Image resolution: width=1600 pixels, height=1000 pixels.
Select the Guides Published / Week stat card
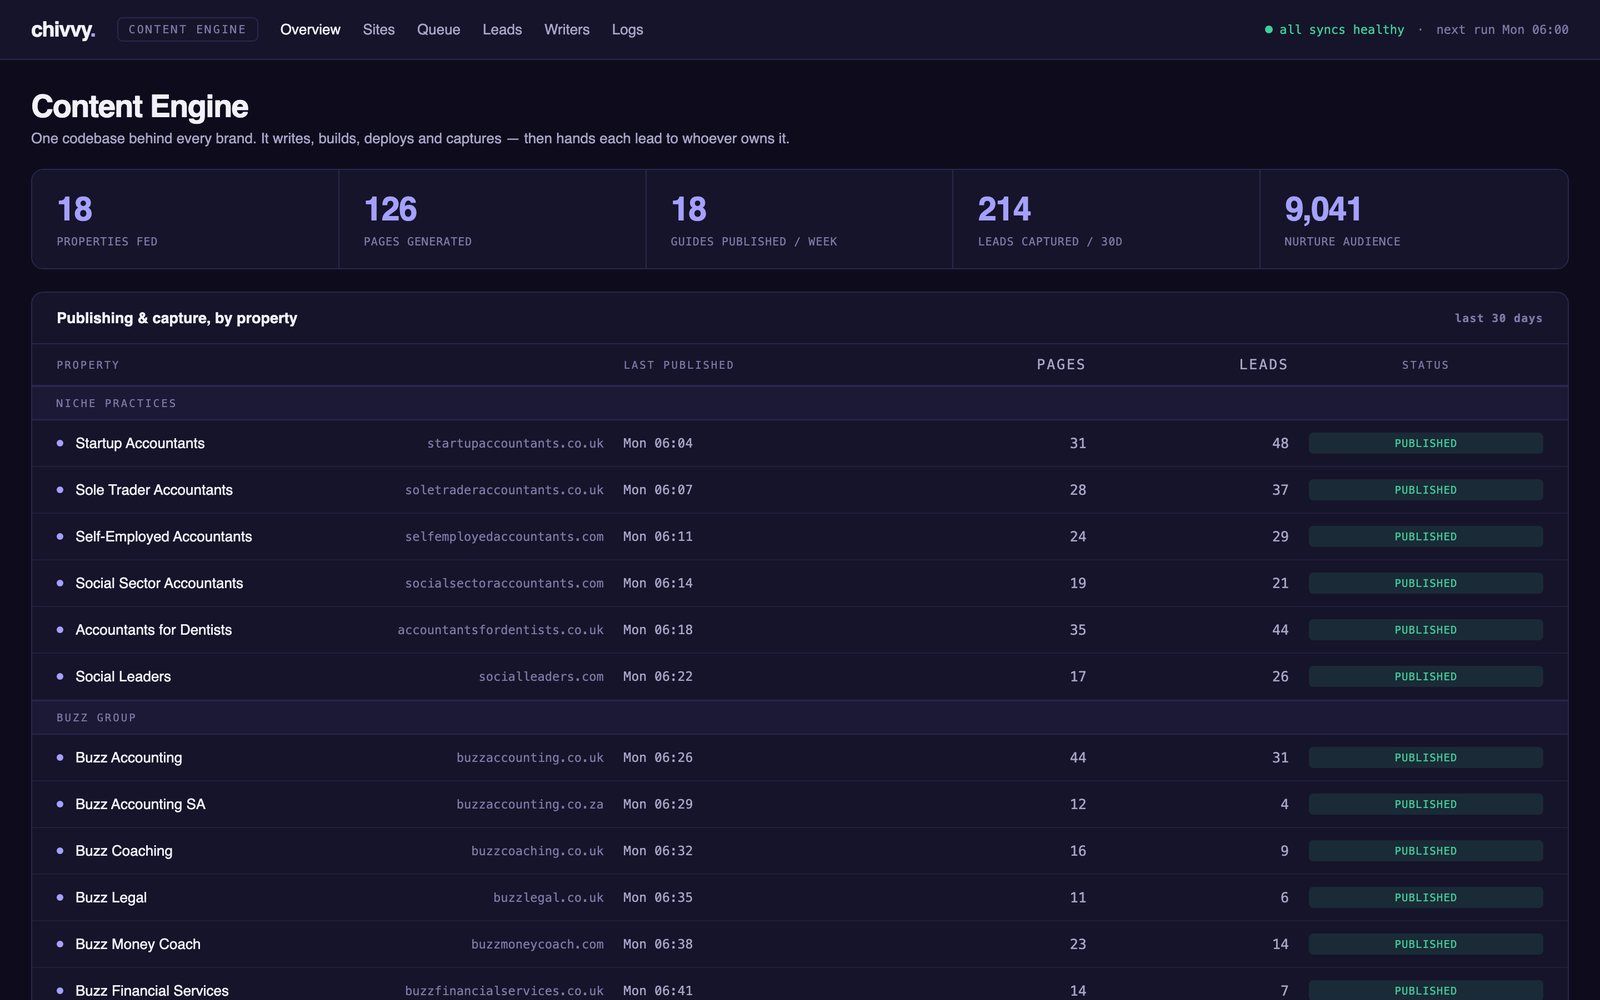click(799, 219)
